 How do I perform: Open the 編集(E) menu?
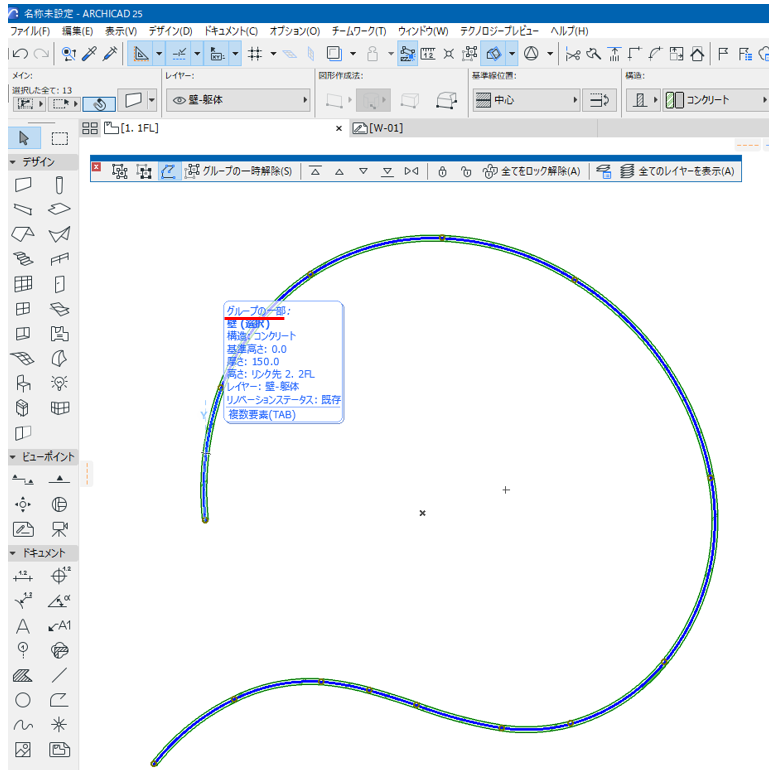(x=77, y=31)
